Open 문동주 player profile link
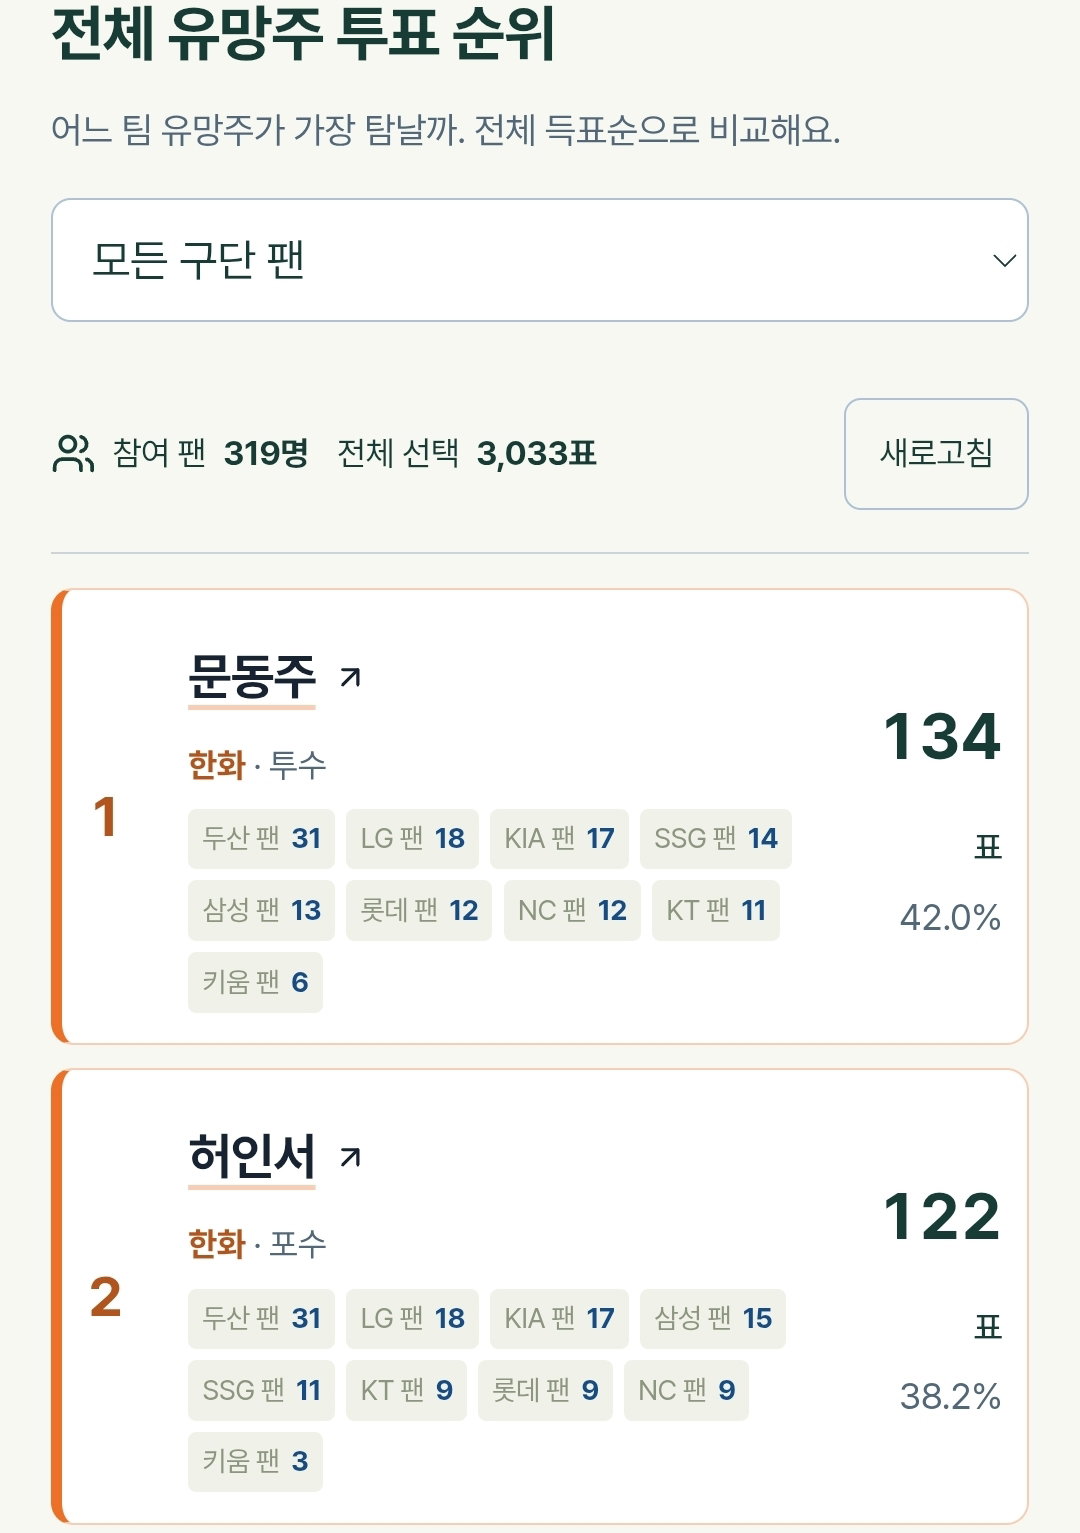 click(252, 677)
